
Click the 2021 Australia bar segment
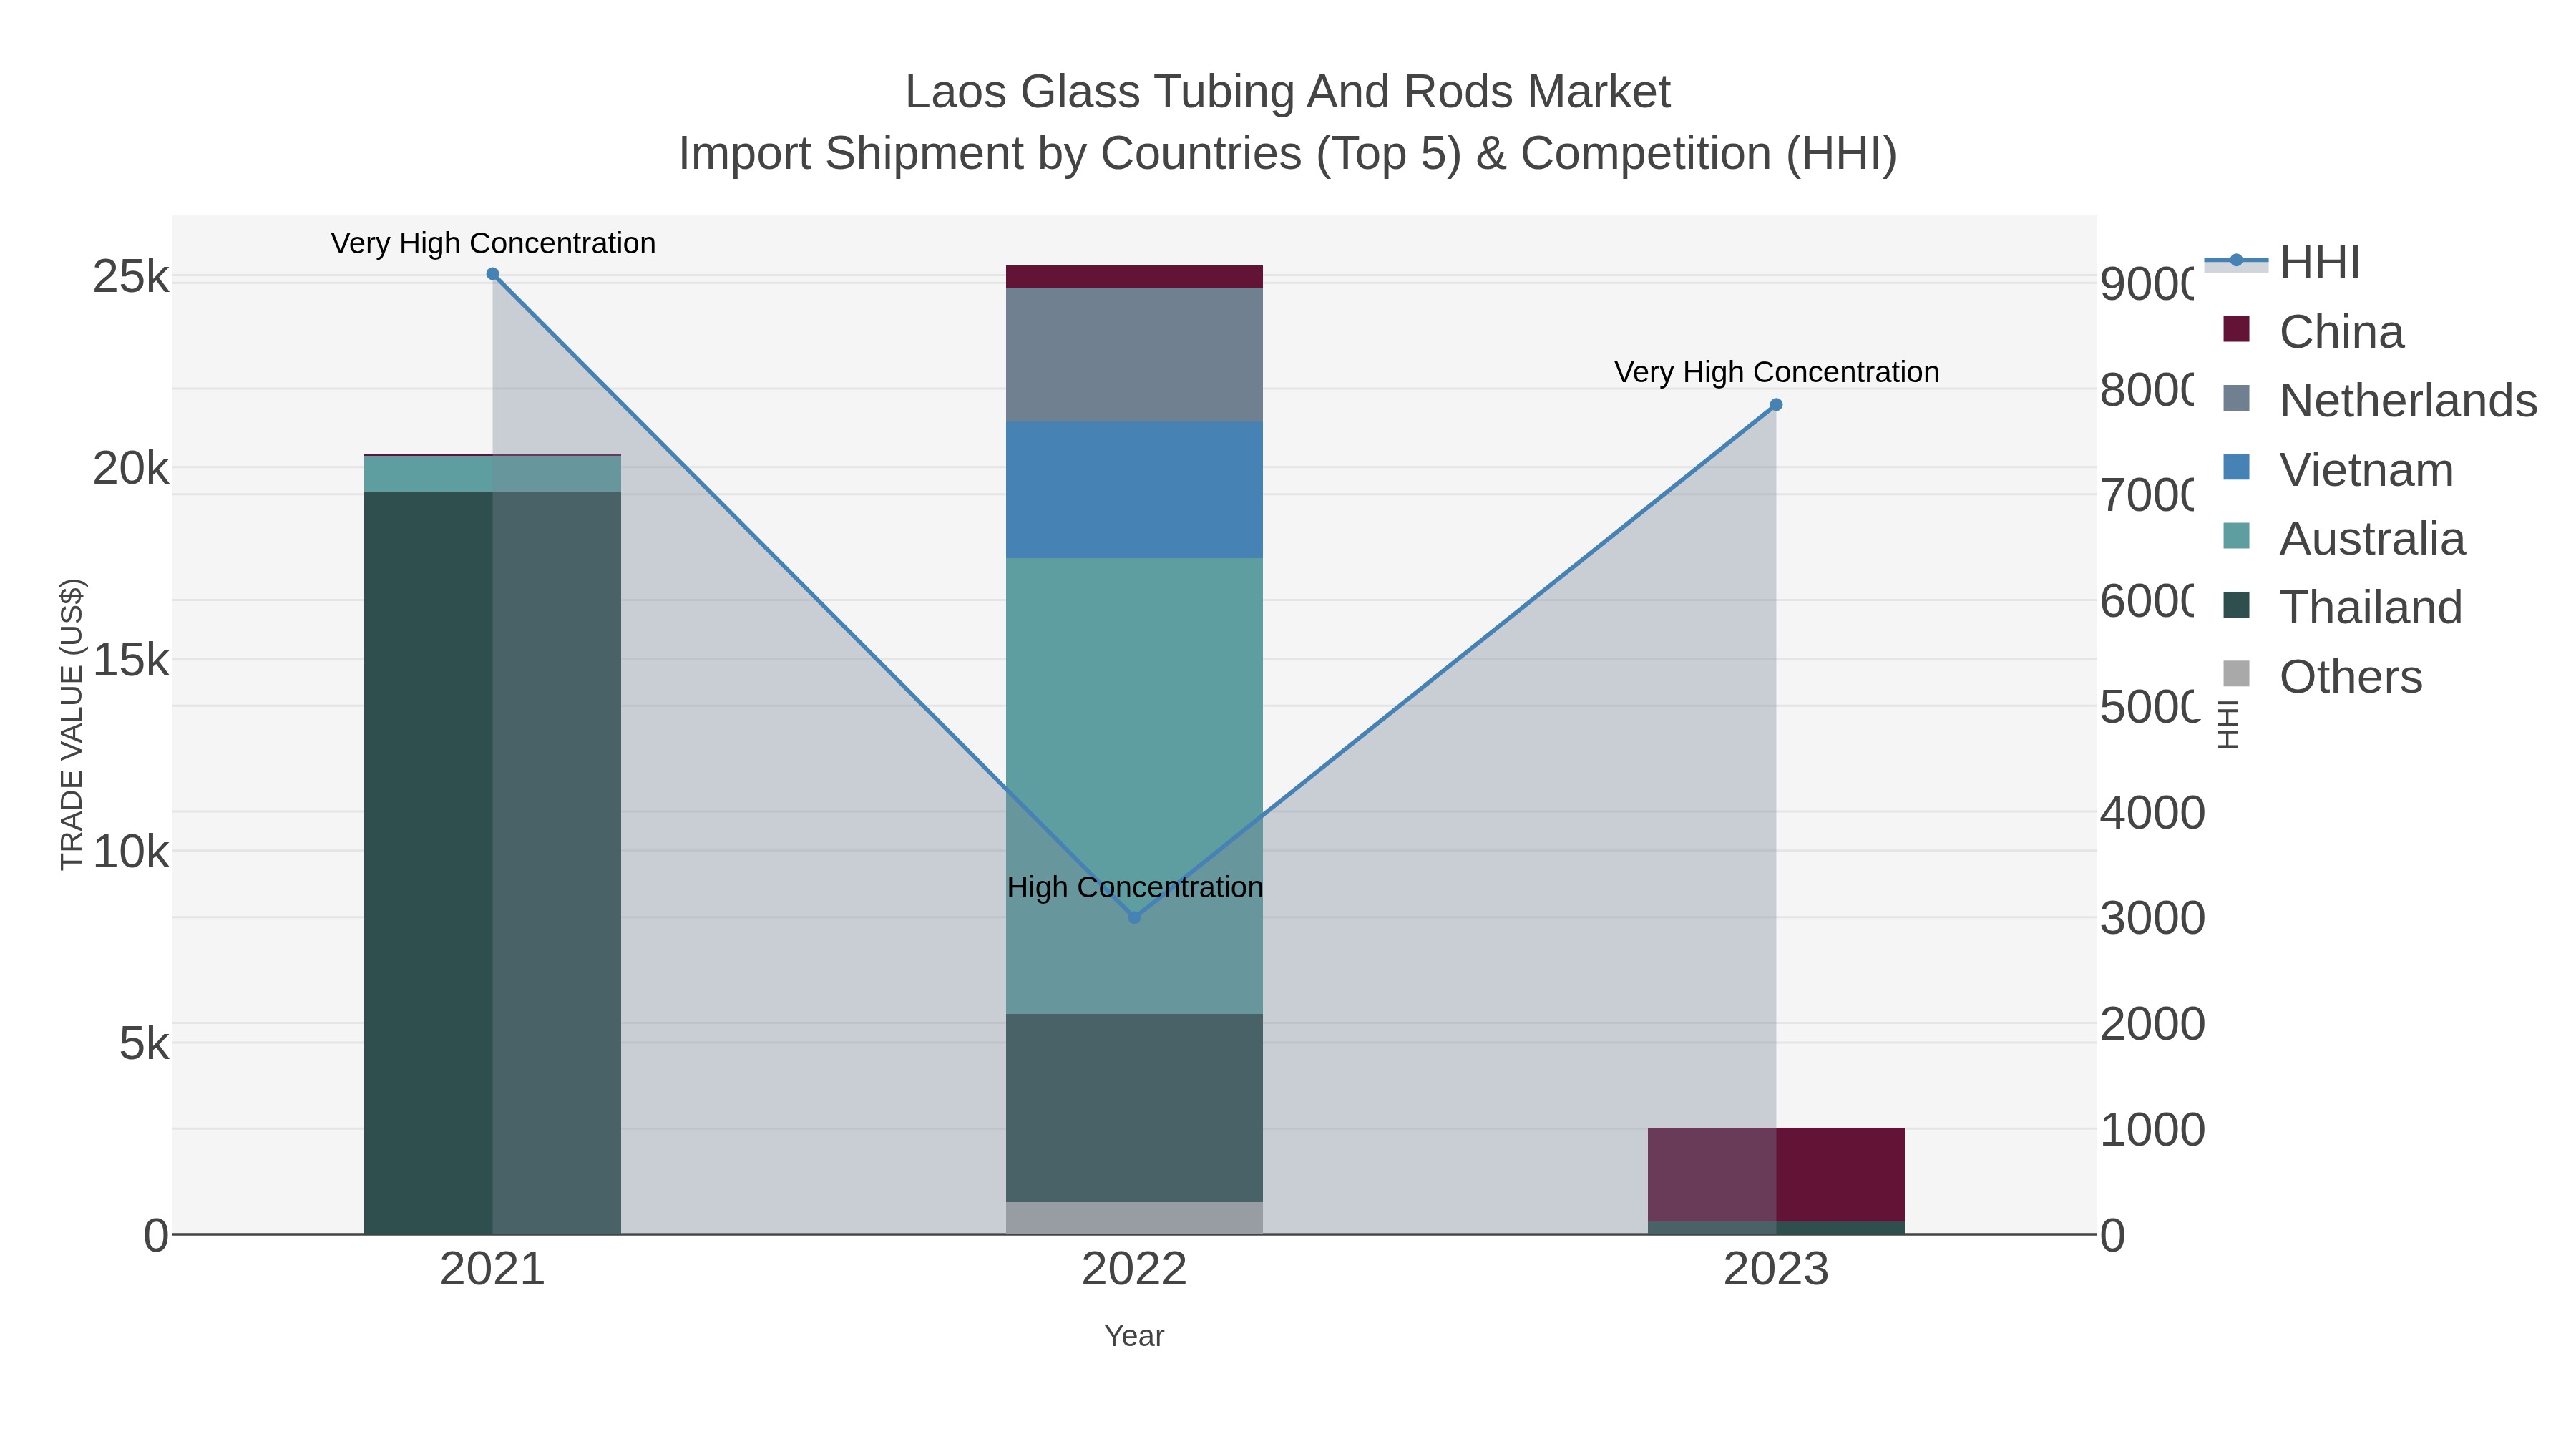click(x=492, y=473)
